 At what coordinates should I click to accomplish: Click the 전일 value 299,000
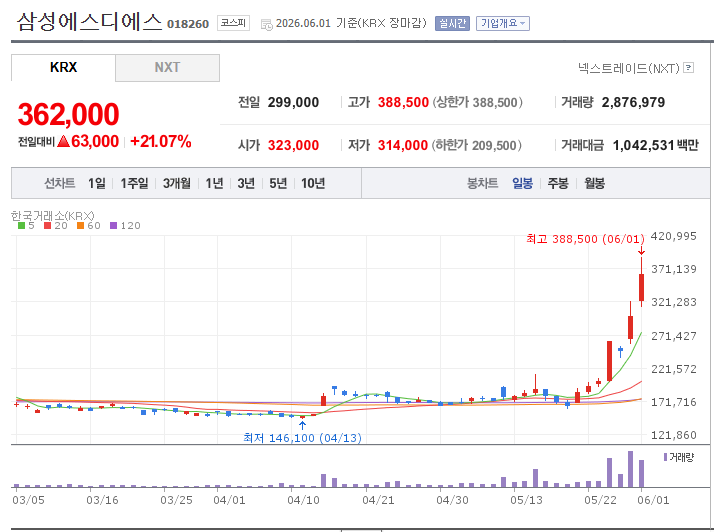293,102
